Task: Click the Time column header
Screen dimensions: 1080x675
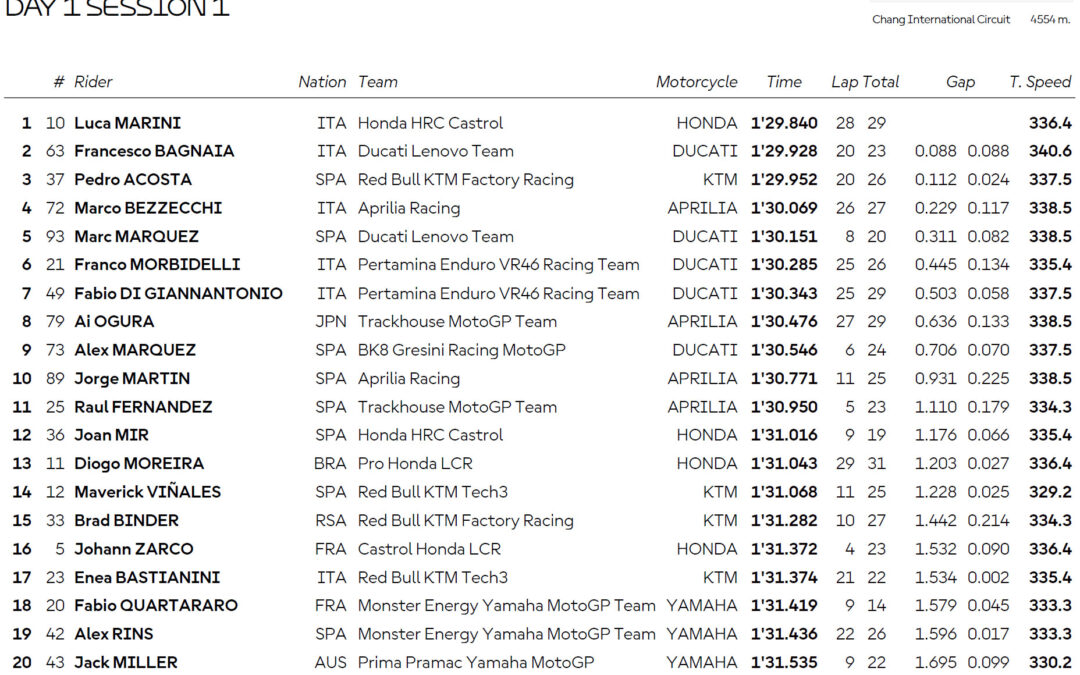Action: point(784,82)
